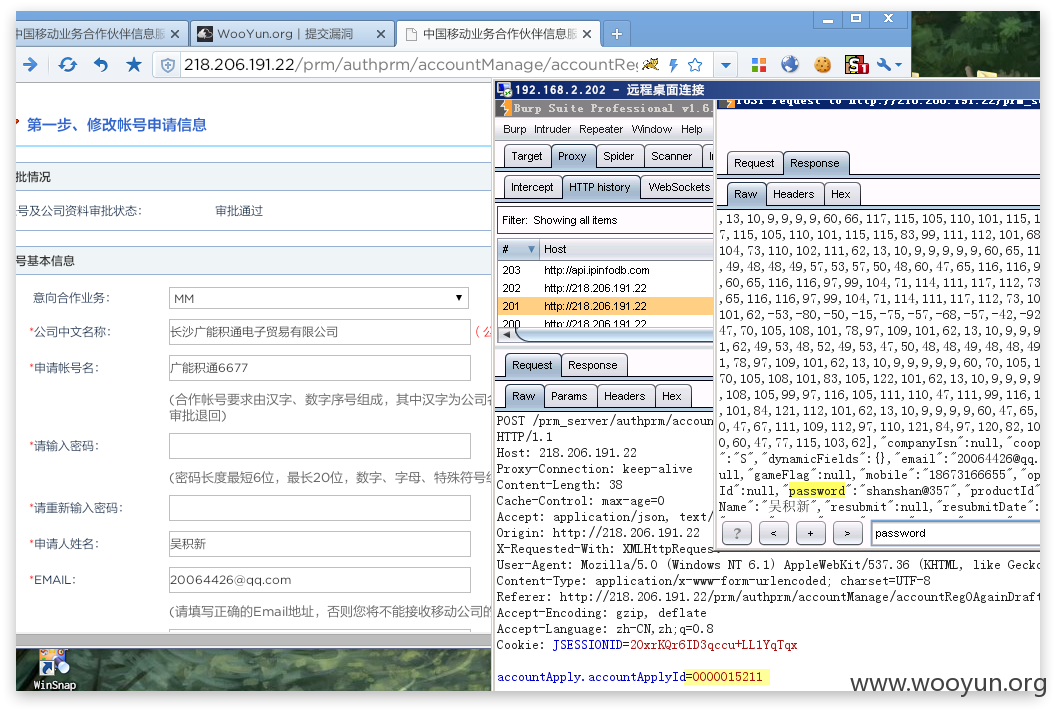Click the Filter: Showing all items bar

click(605, 220)
